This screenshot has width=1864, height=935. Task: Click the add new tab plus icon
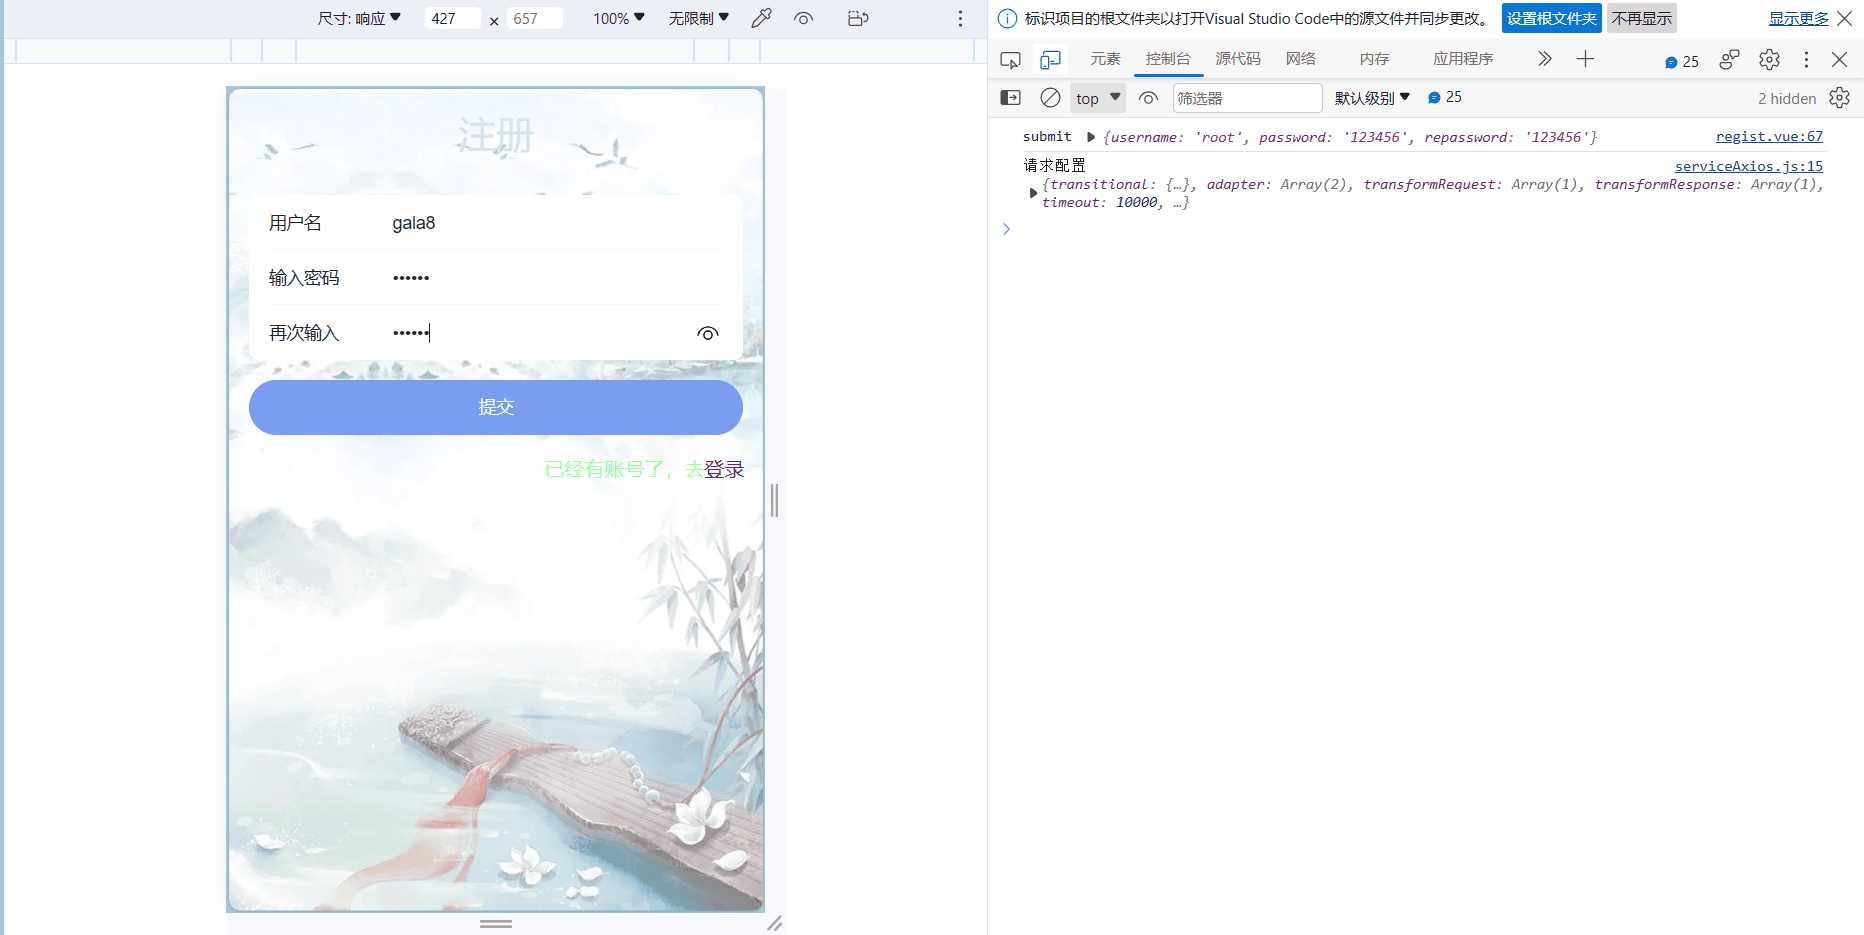coord(1585,60)
